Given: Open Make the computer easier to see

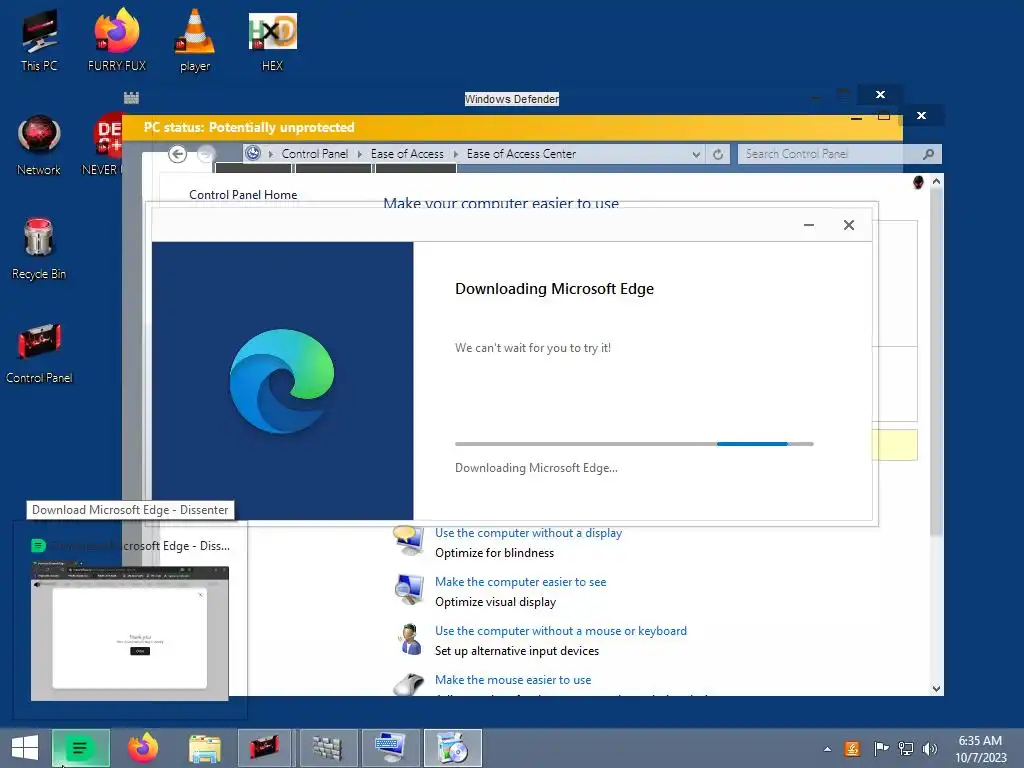Looking at the screenshot, I should point(520,582).
